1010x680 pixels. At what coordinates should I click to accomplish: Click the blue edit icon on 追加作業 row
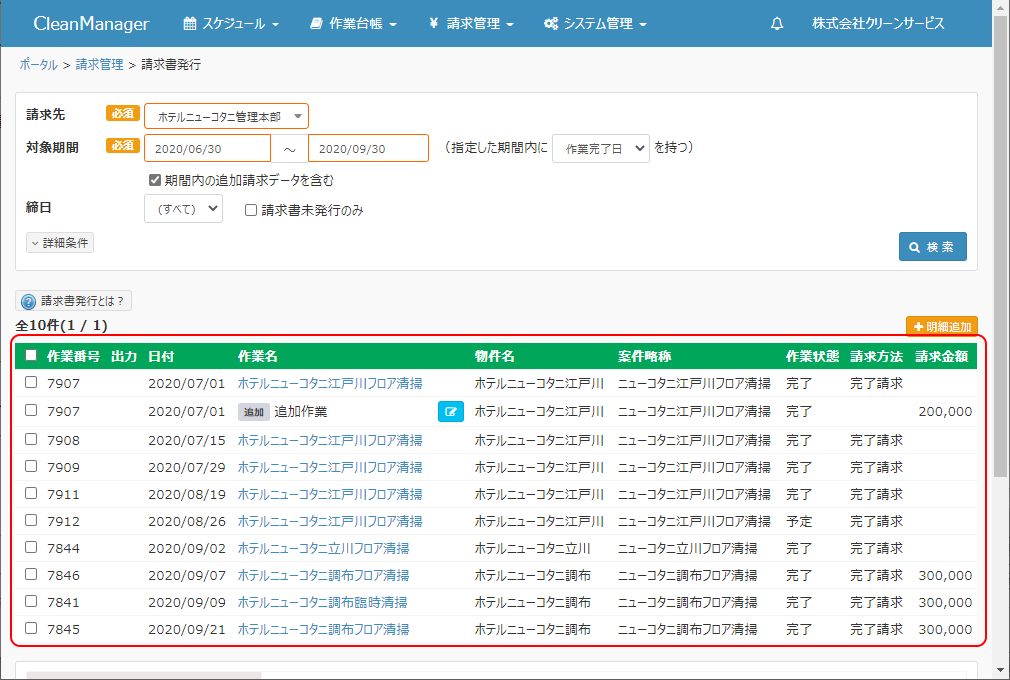tap(451, 411)
